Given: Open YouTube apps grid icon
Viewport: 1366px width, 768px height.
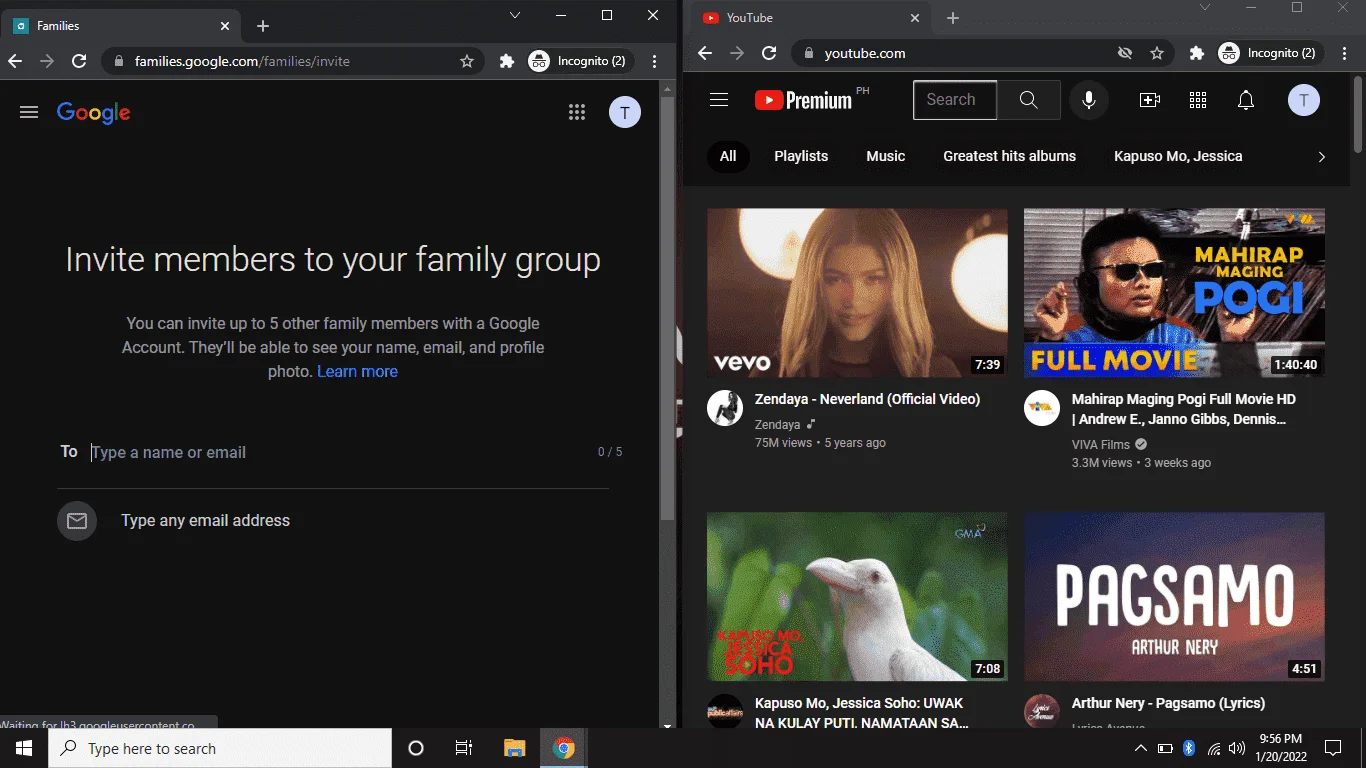Looking at the screenshot, I should coord(1198,100).
